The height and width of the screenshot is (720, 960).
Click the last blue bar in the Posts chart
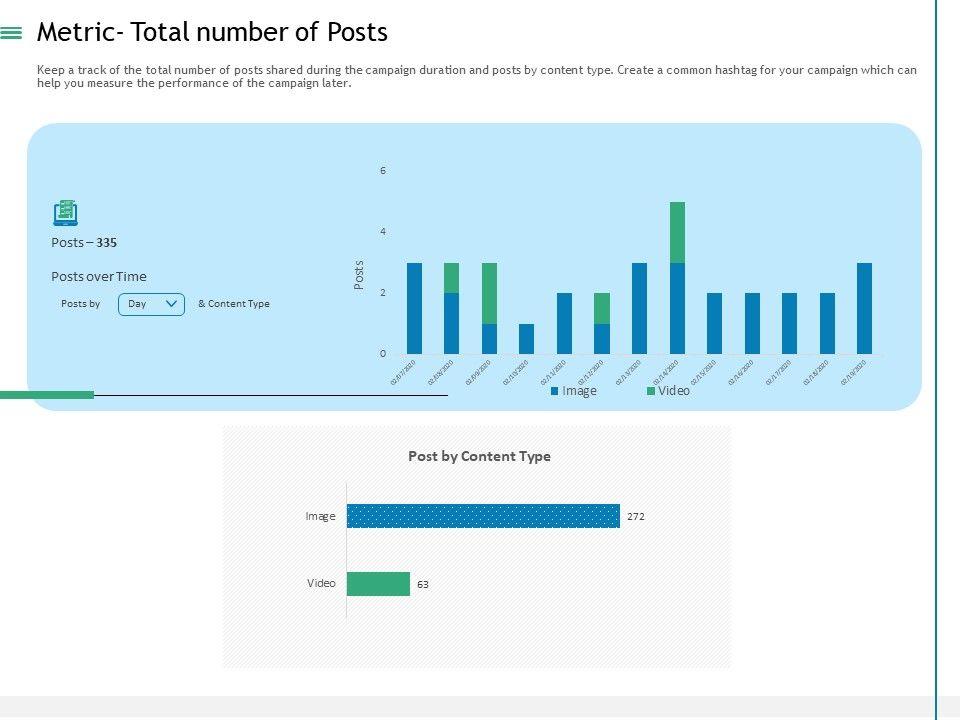tap(864, 308)
